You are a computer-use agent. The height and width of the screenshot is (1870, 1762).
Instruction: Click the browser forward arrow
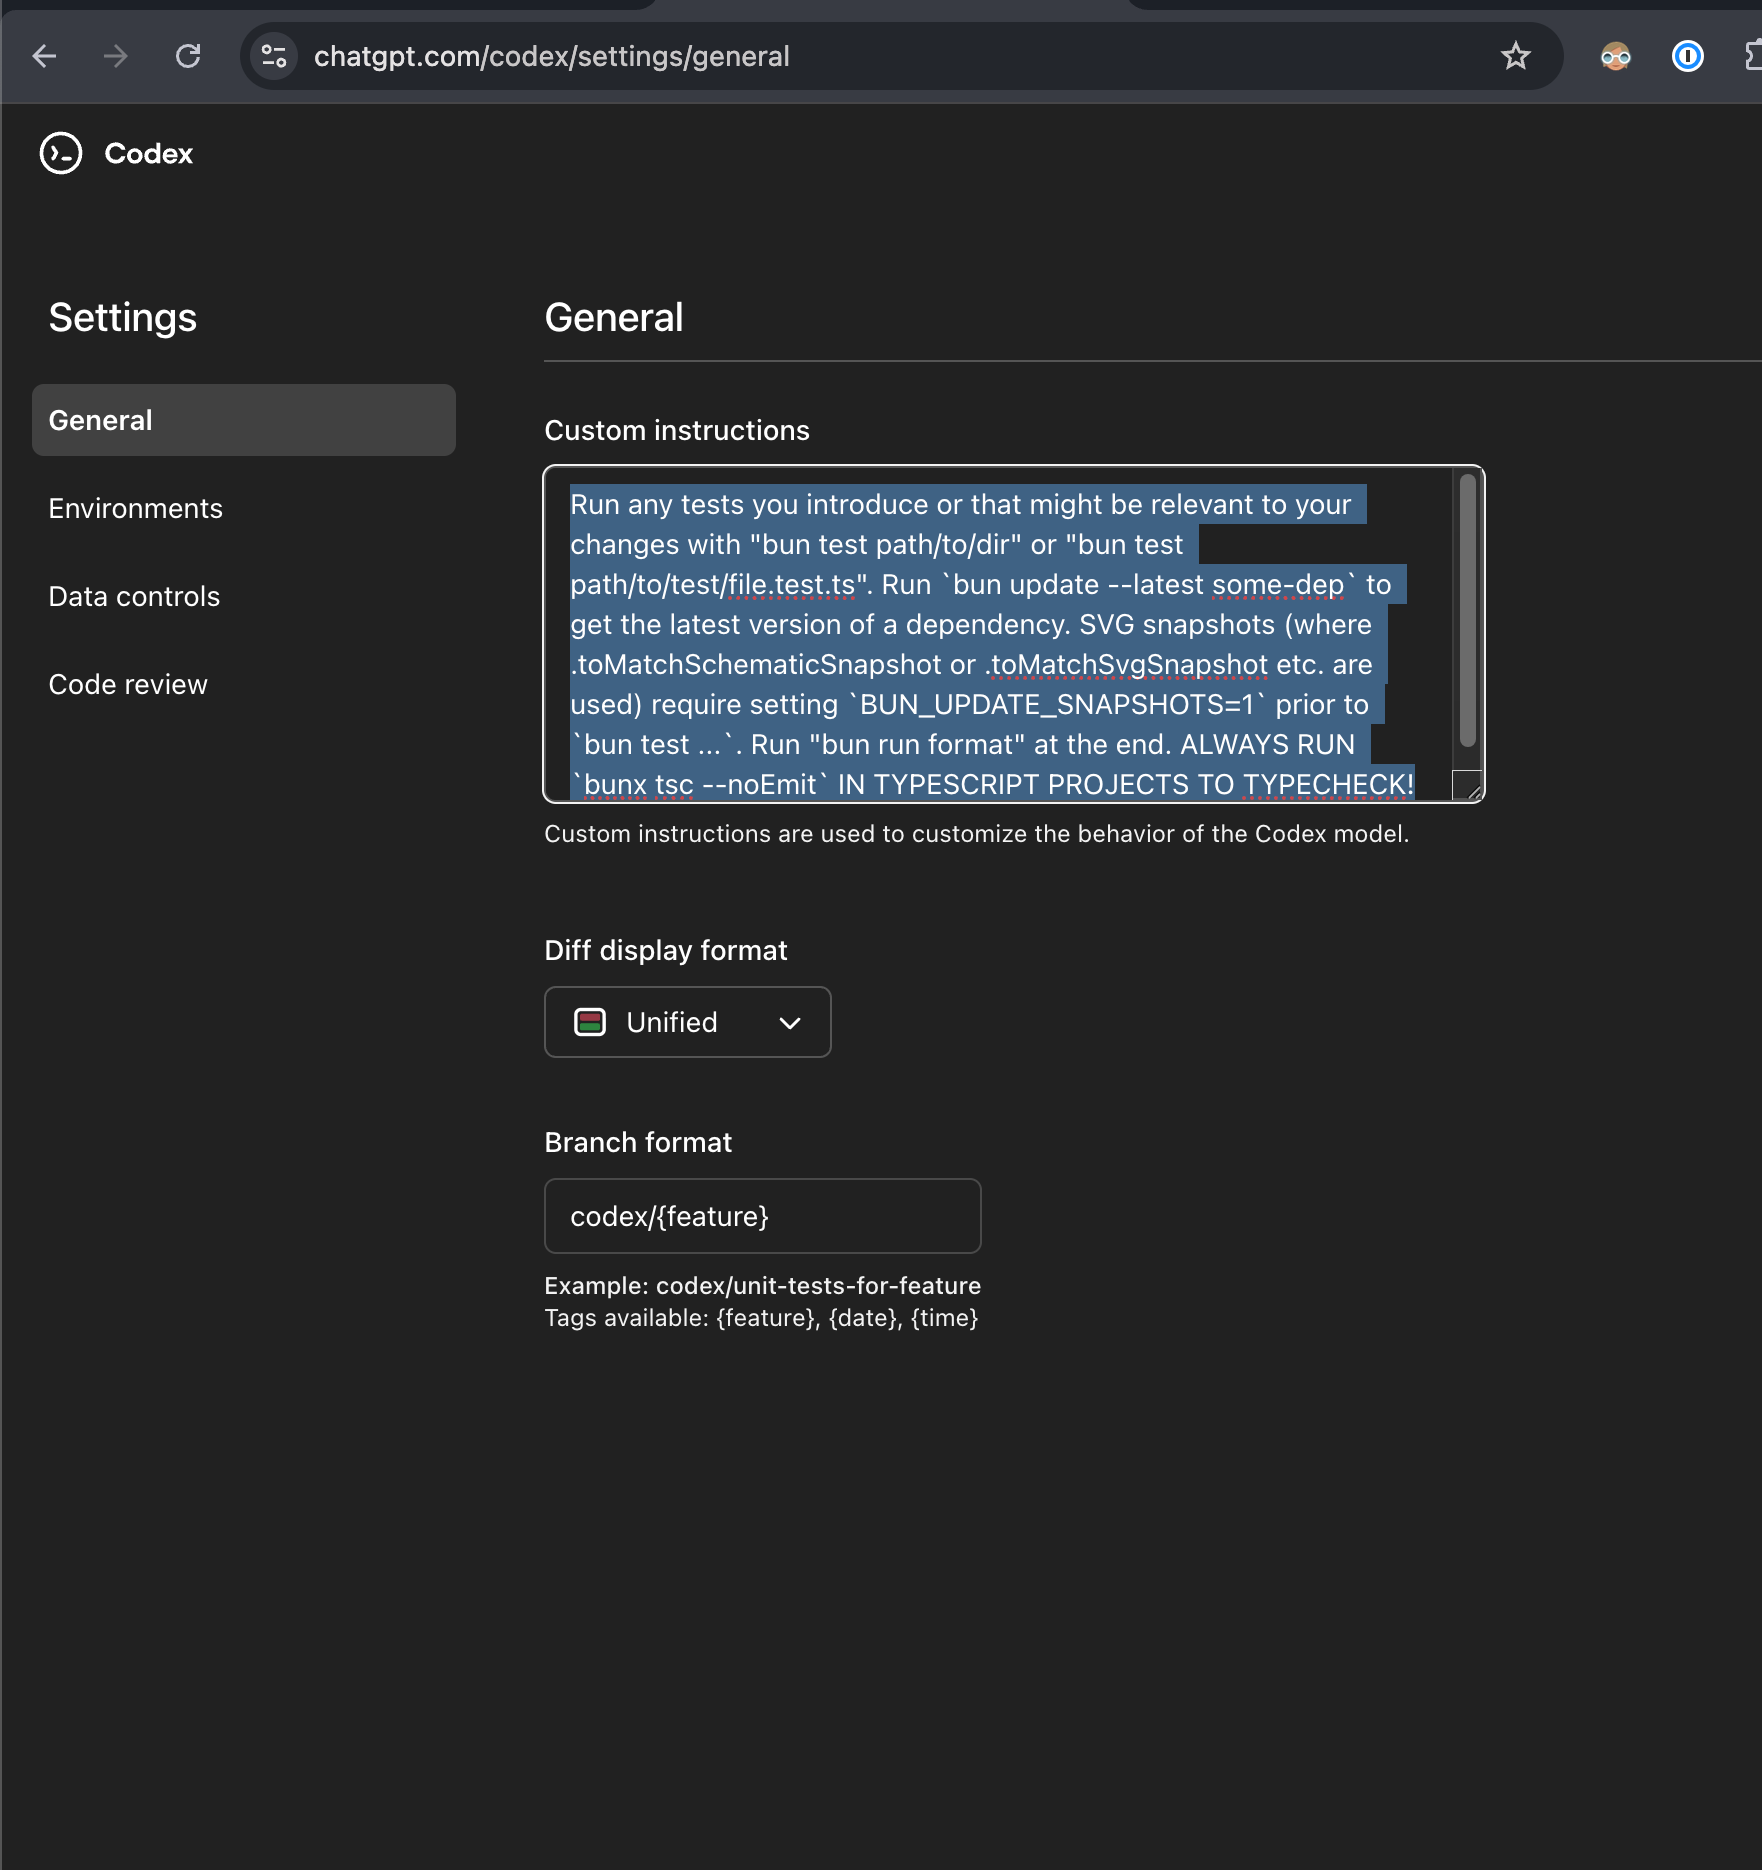click(116, 56)
